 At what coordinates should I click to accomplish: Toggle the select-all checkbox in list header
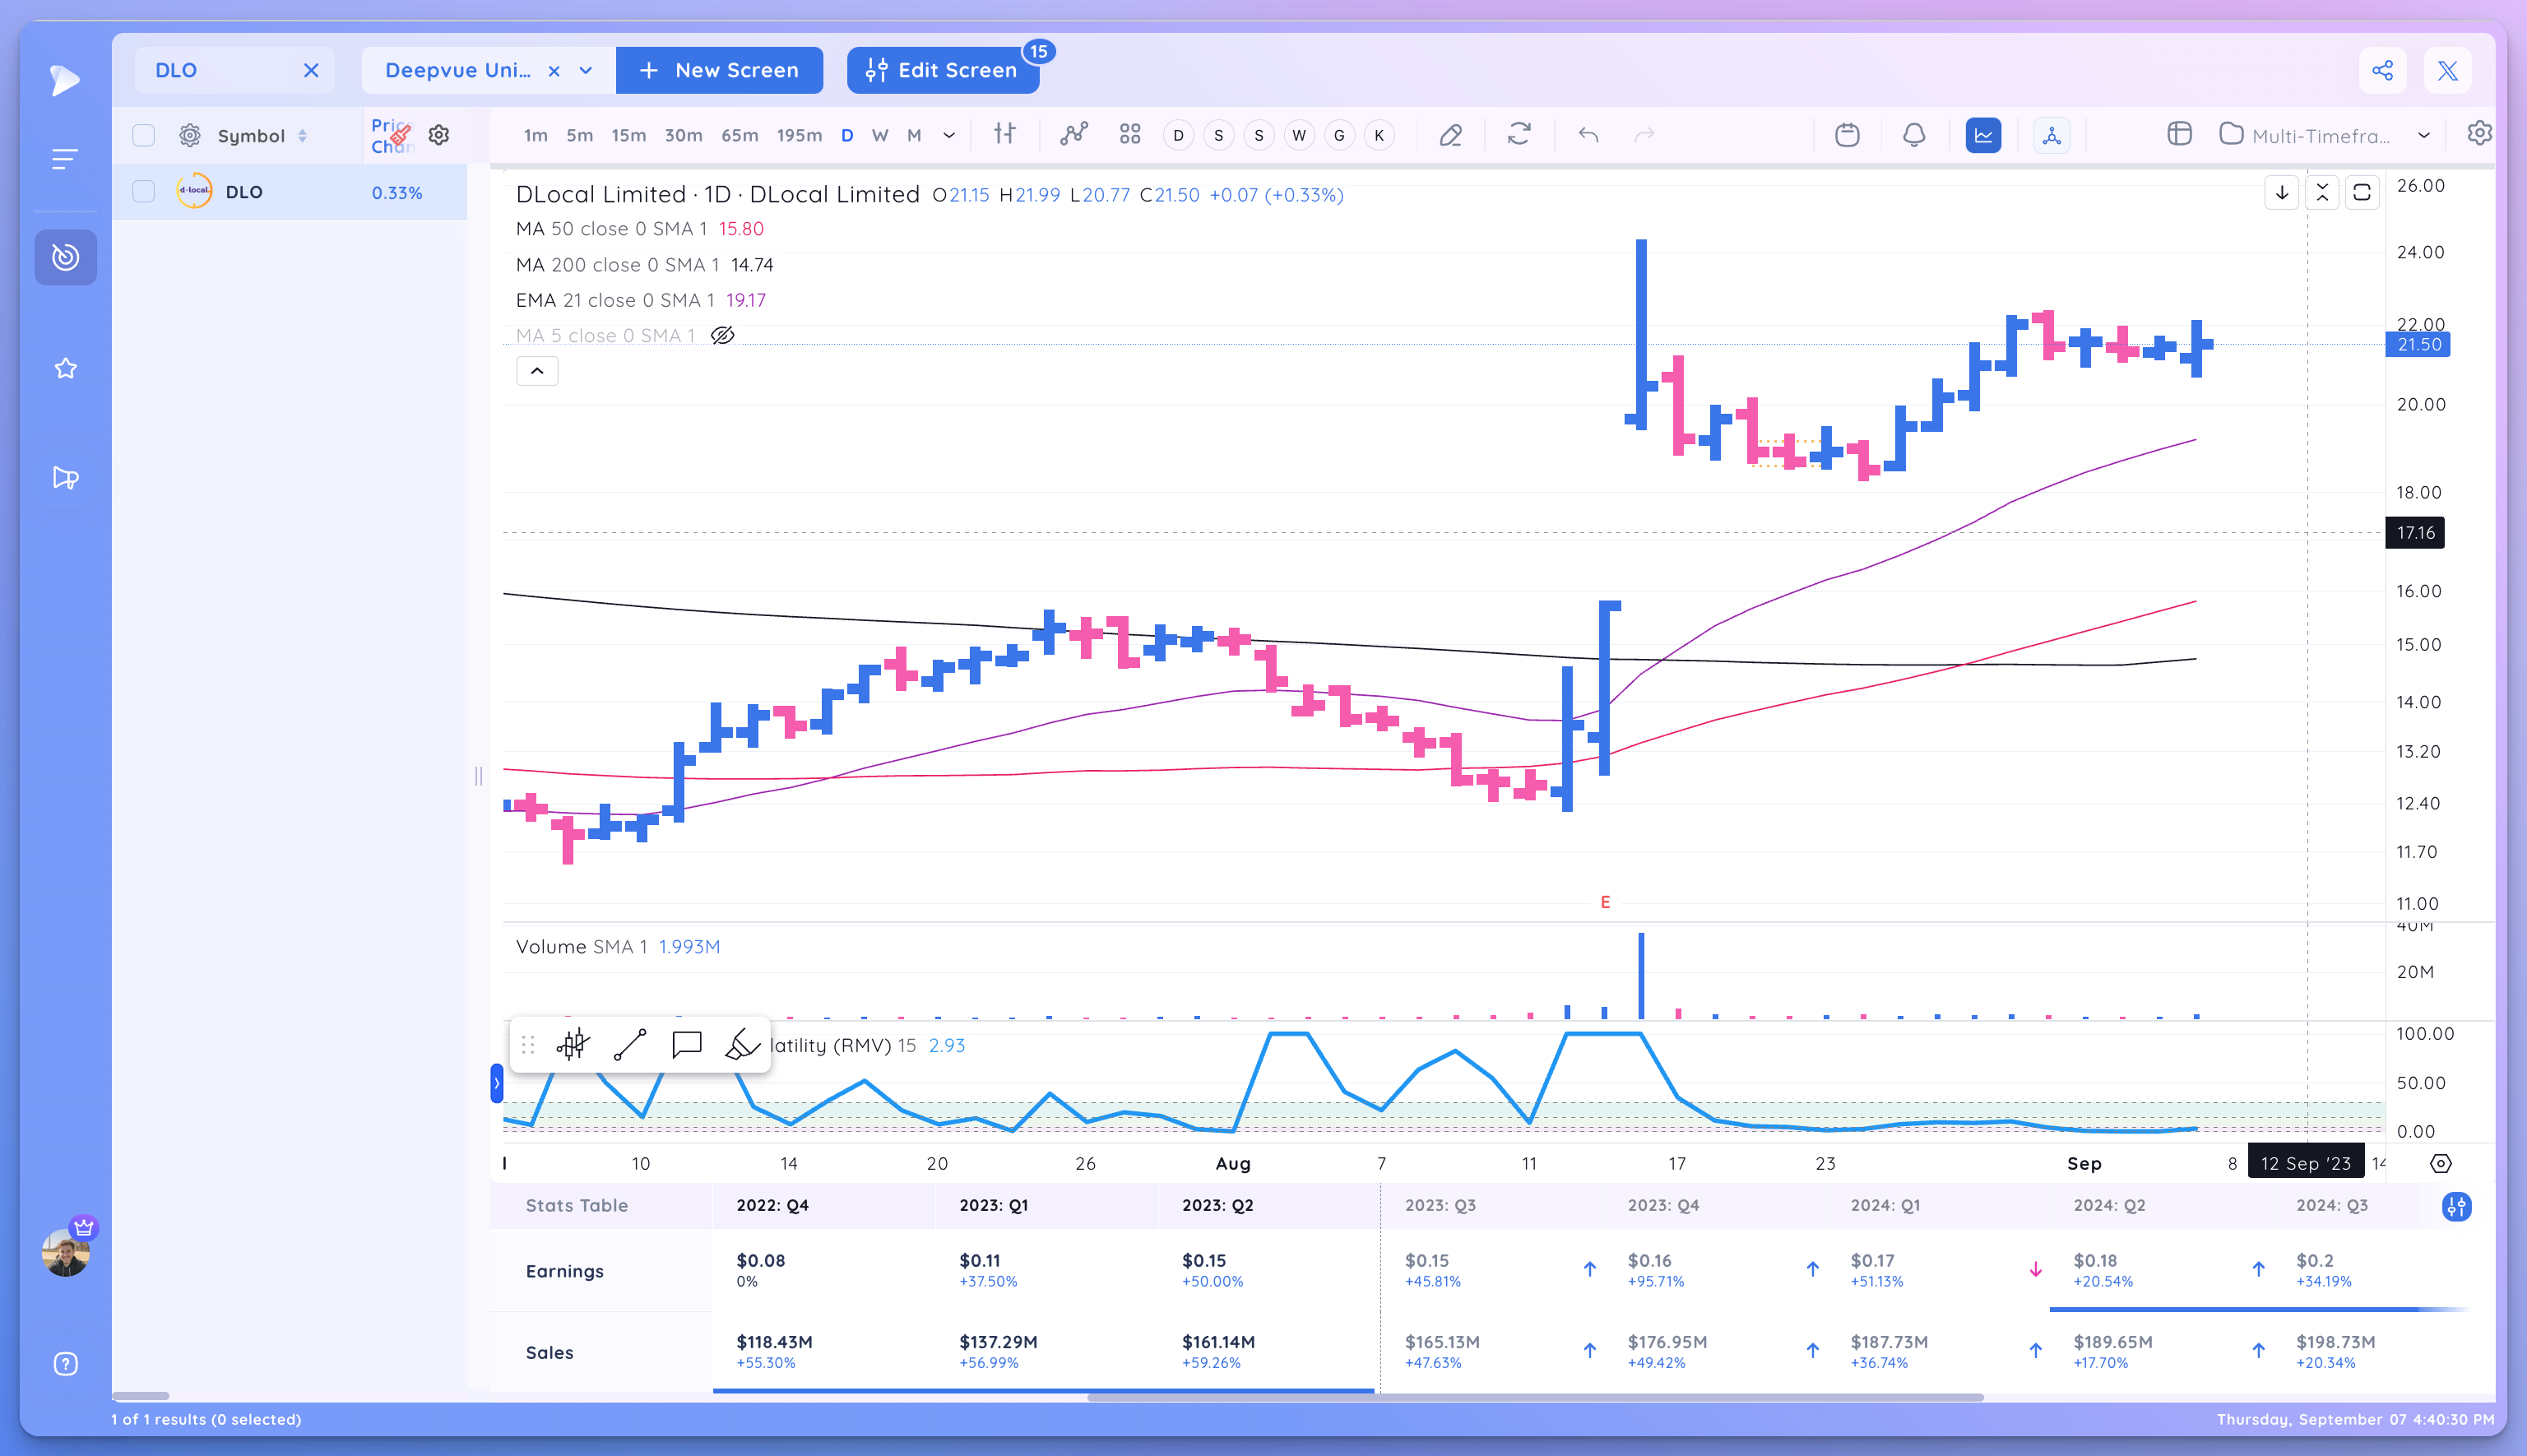coord(144,135)
